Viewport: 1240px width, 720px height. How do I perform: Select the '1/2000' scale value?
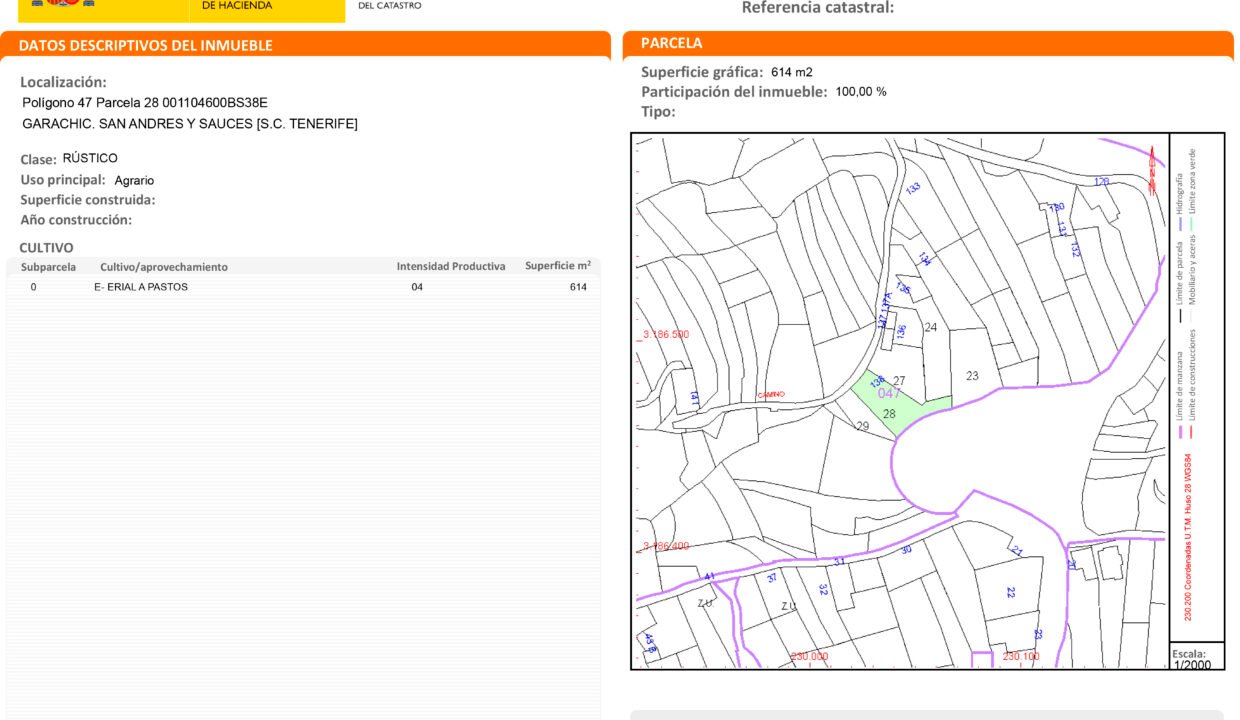point(1192,665)
